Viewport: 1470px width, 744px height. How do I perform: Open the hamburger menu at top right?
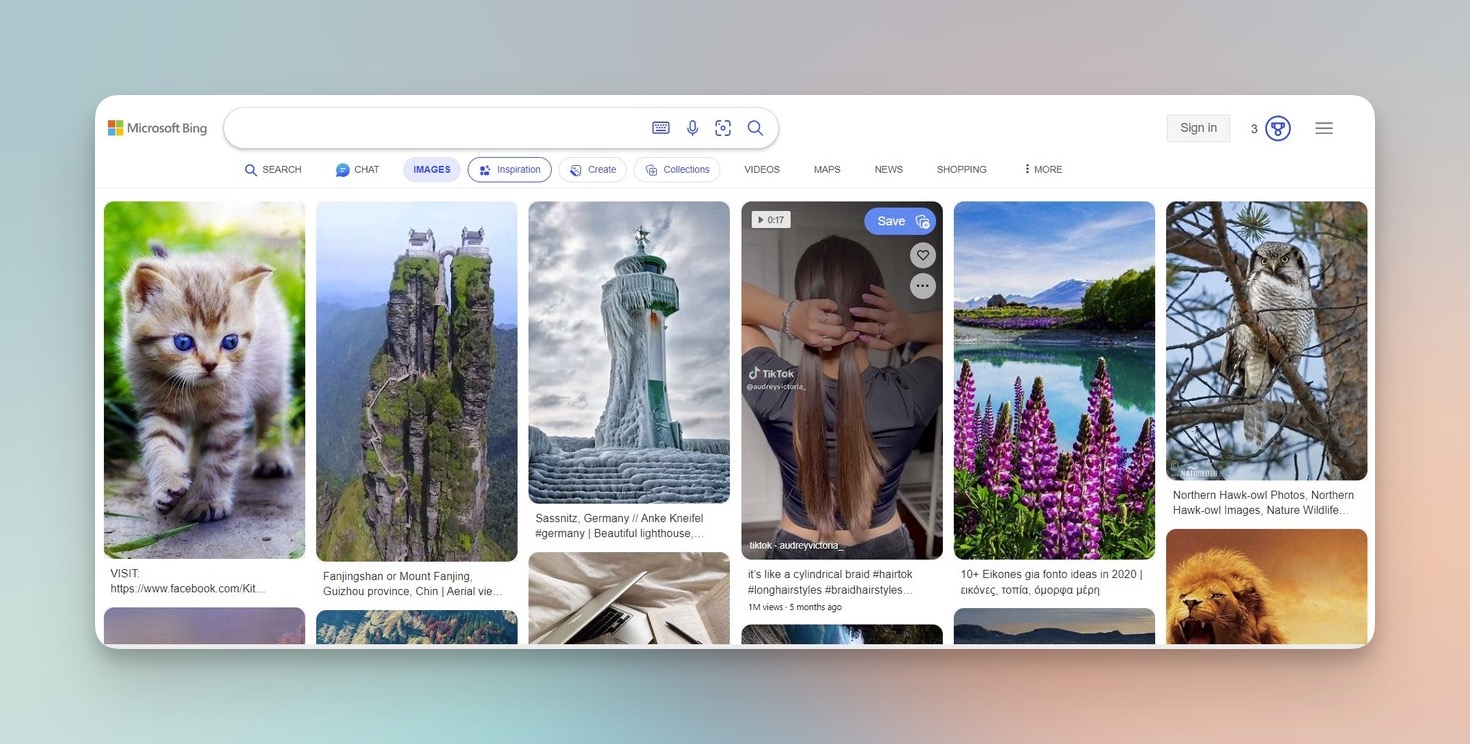click(1324, 127)
